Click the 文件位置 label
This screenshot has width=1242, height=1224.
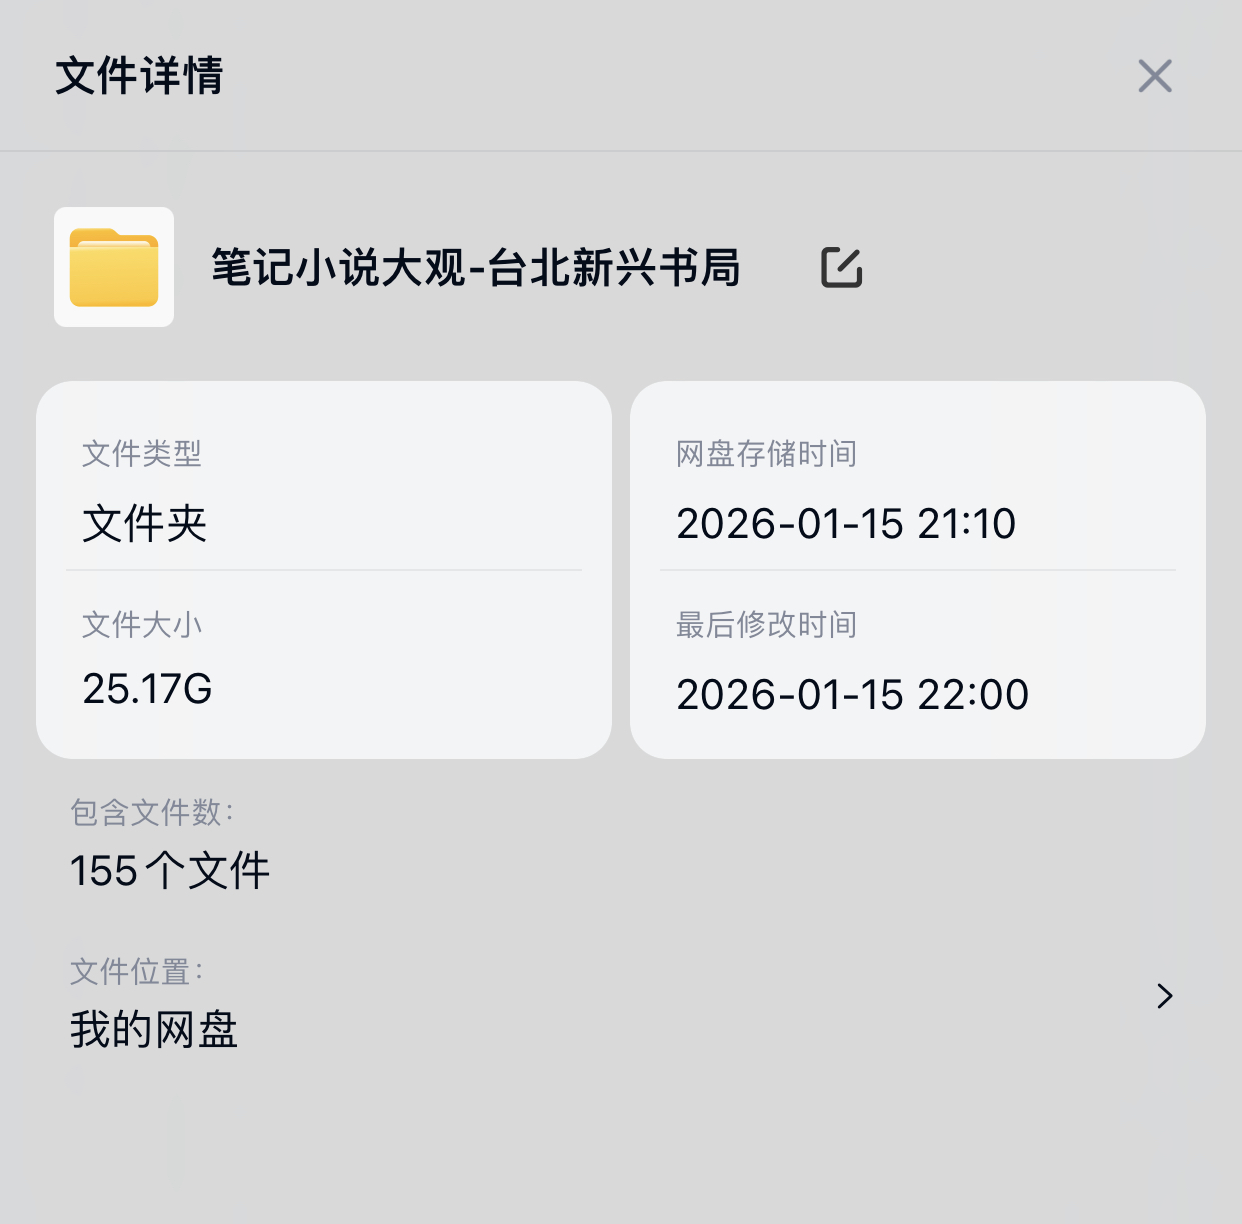click(136, 971)
